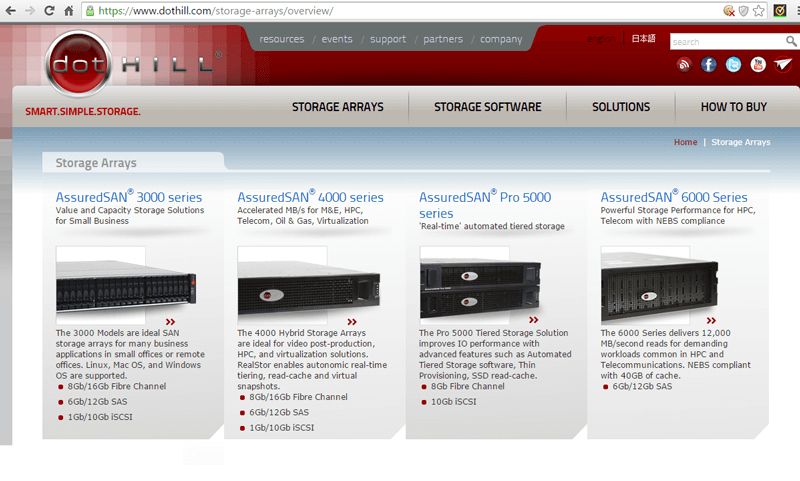Open the RSS feed icon

(x=684, y=64)
